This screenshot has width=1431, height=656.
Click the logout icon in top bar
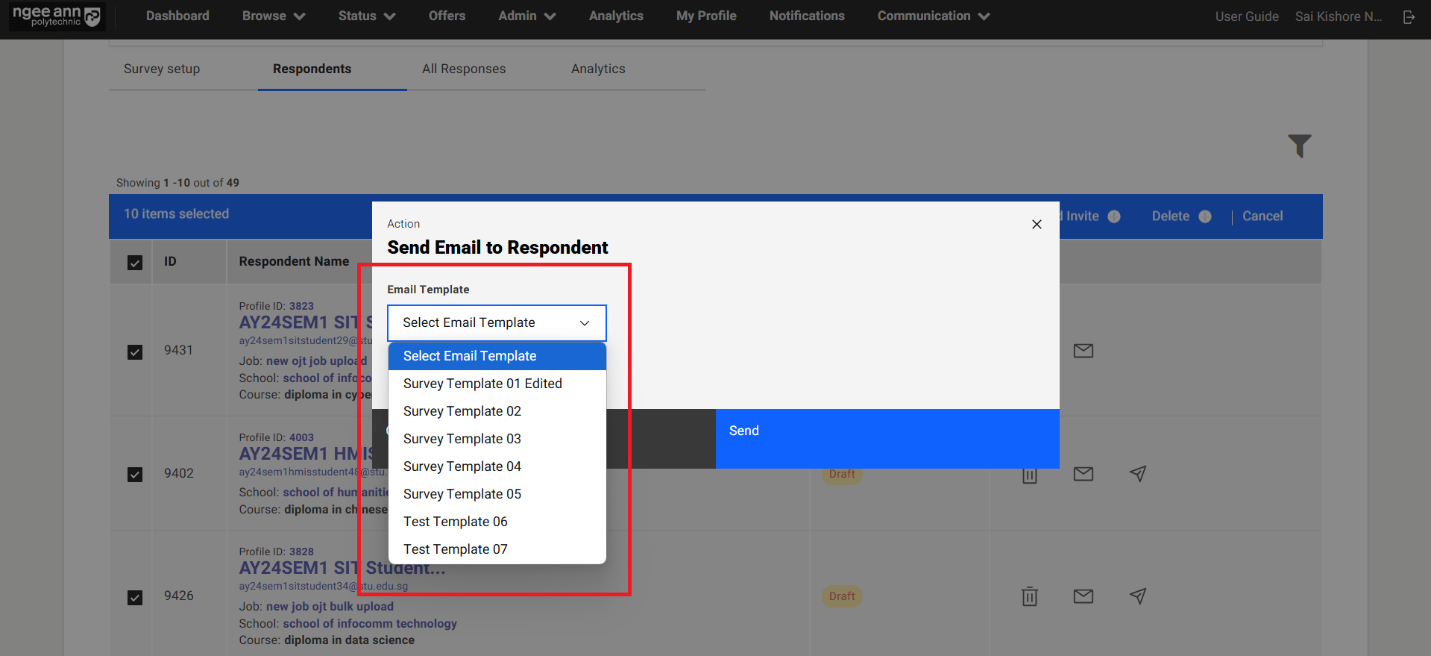tap(1409, 17)
